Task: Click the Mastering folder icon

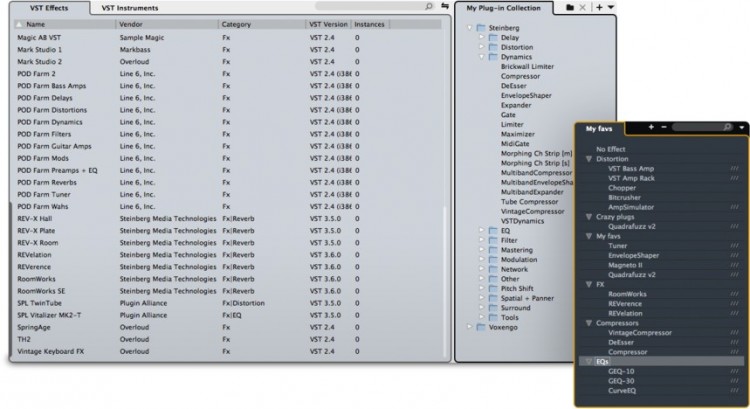Action: pos(493,250)
